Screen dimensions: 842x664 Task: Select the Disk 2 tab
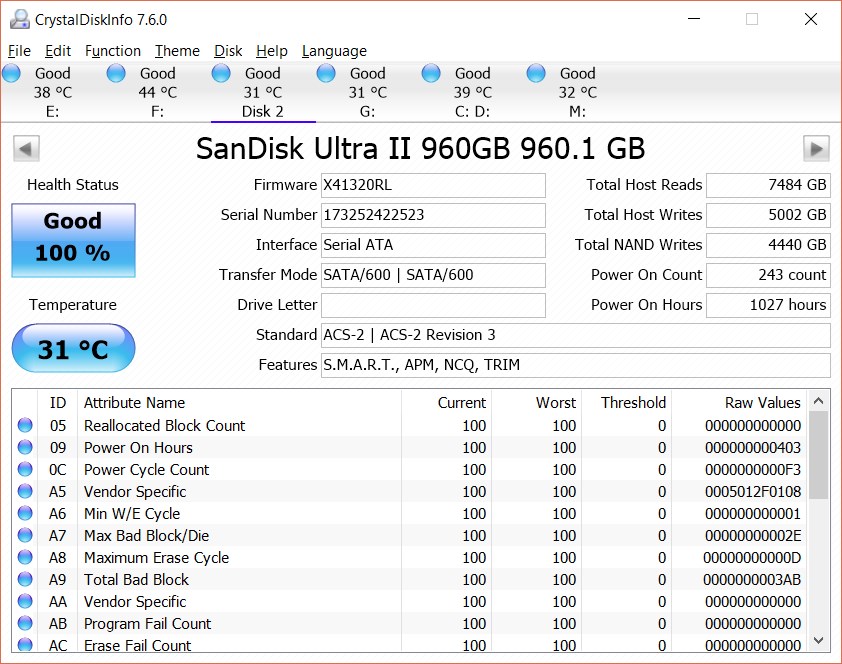(263, 92)
